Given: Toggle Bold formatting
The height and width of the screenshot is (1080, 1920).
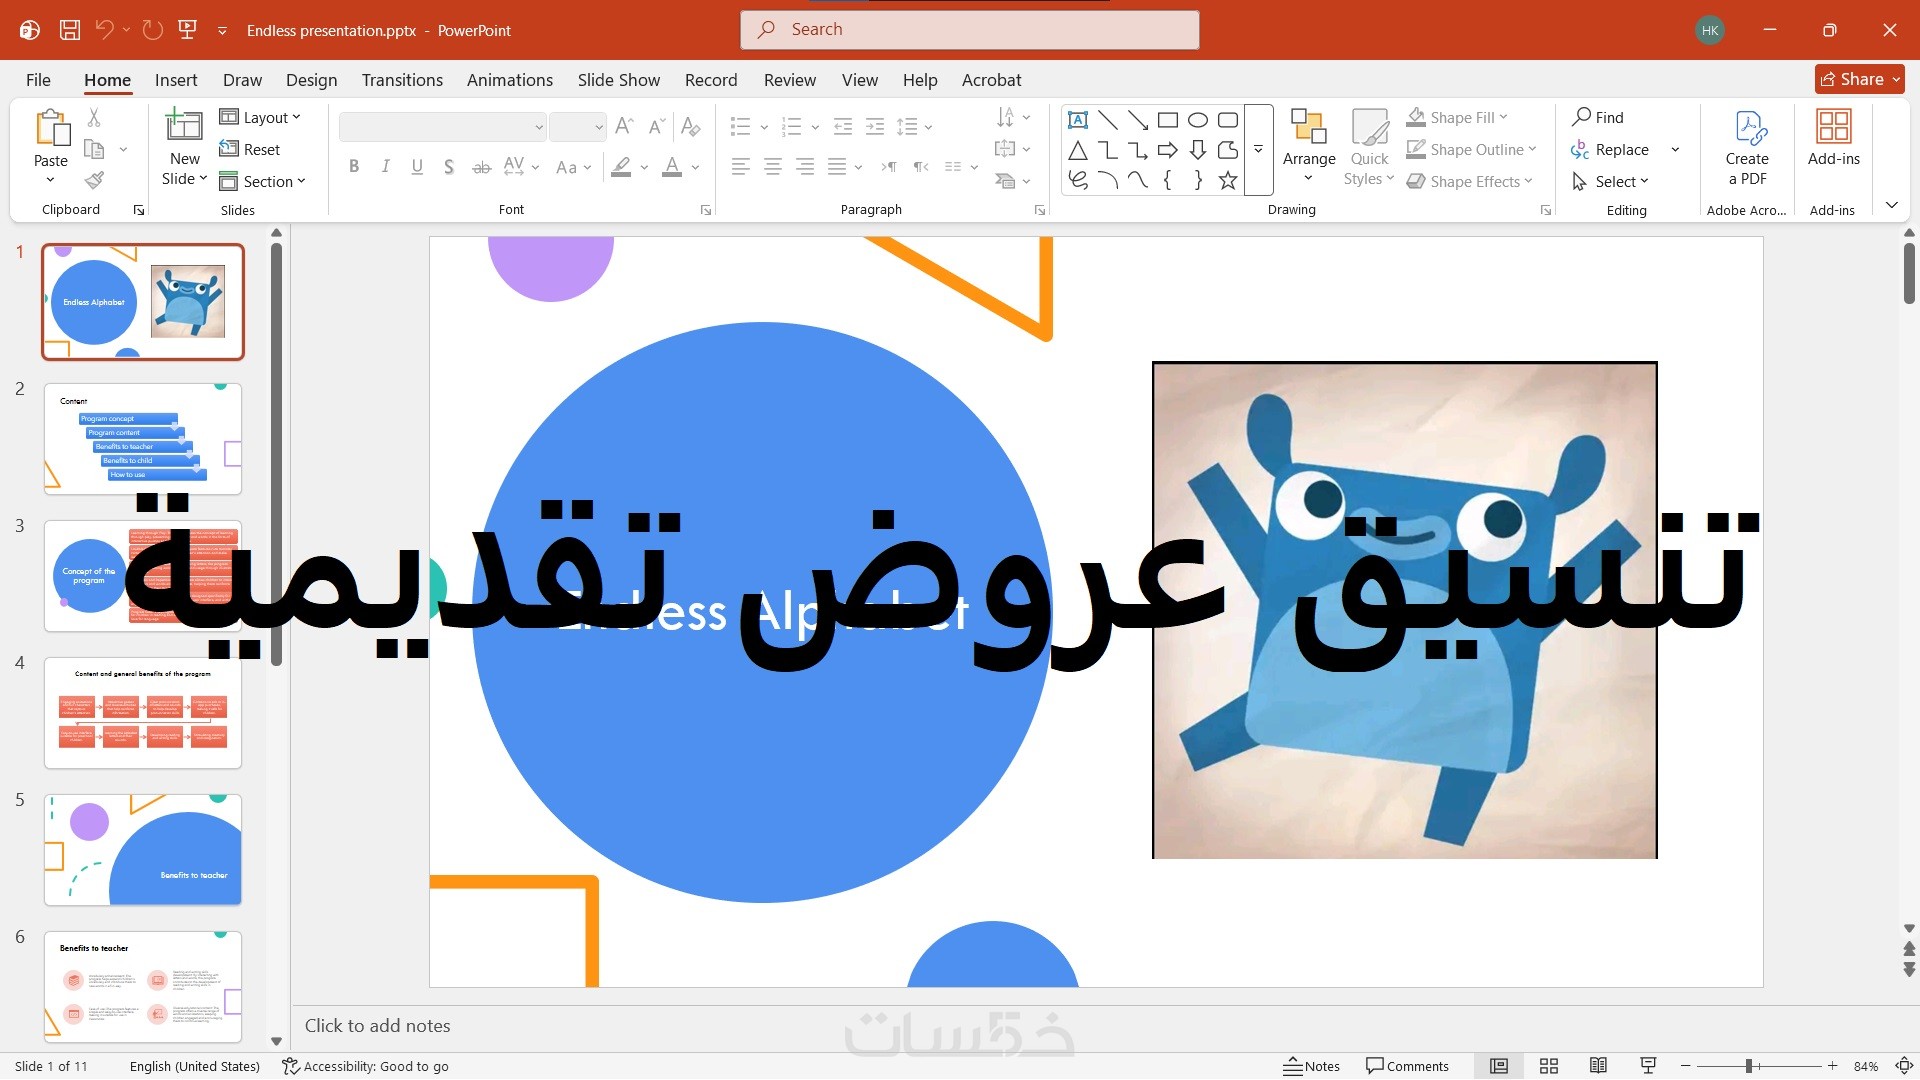Looking at the screenshot, I should pyautogui.click(x=354, y=167).
